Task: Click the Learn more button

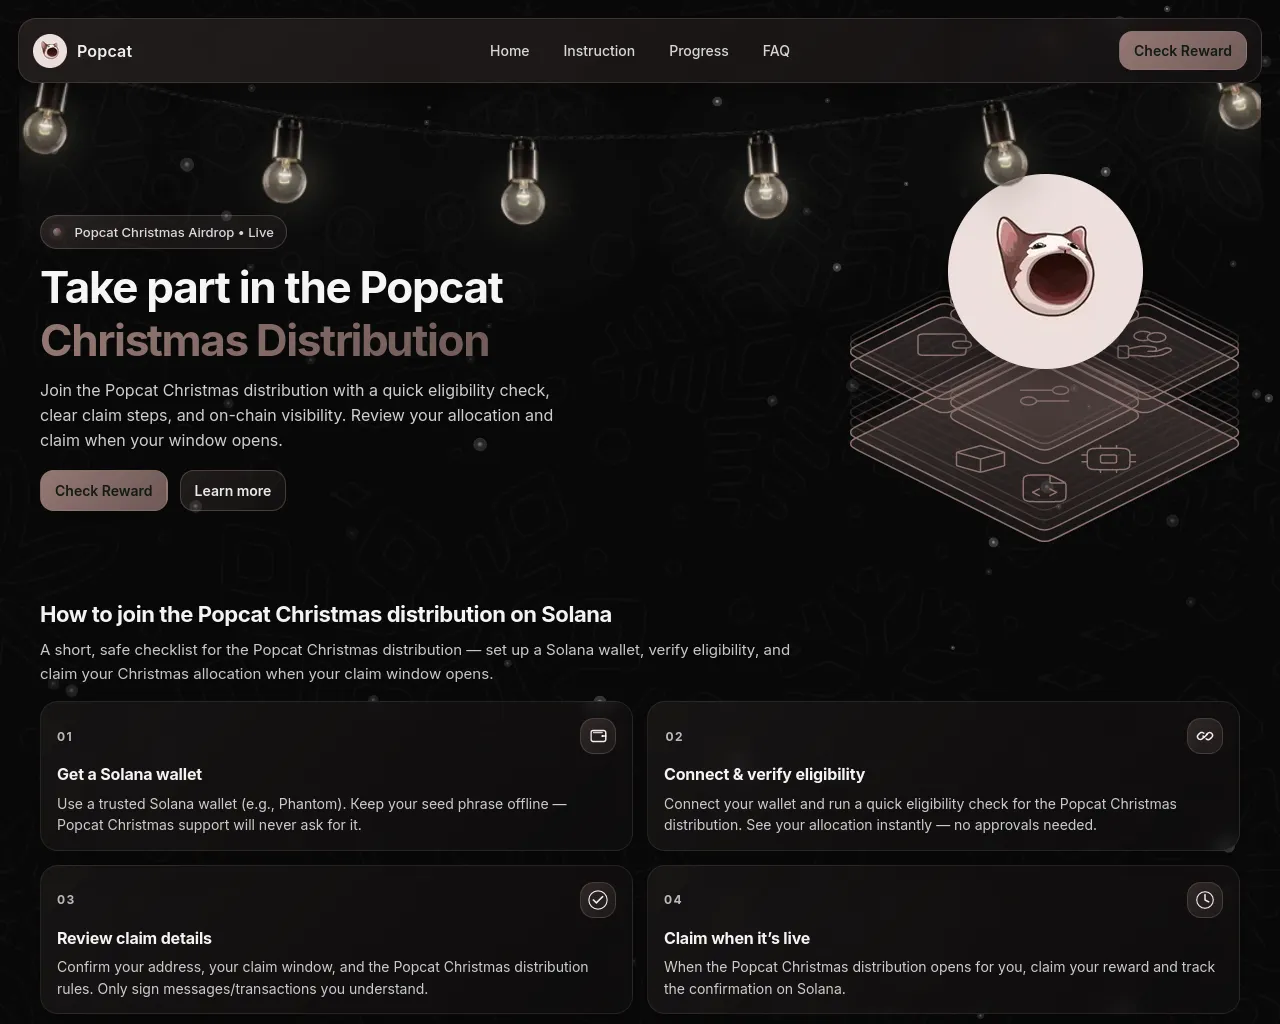Action: point(233,491)
